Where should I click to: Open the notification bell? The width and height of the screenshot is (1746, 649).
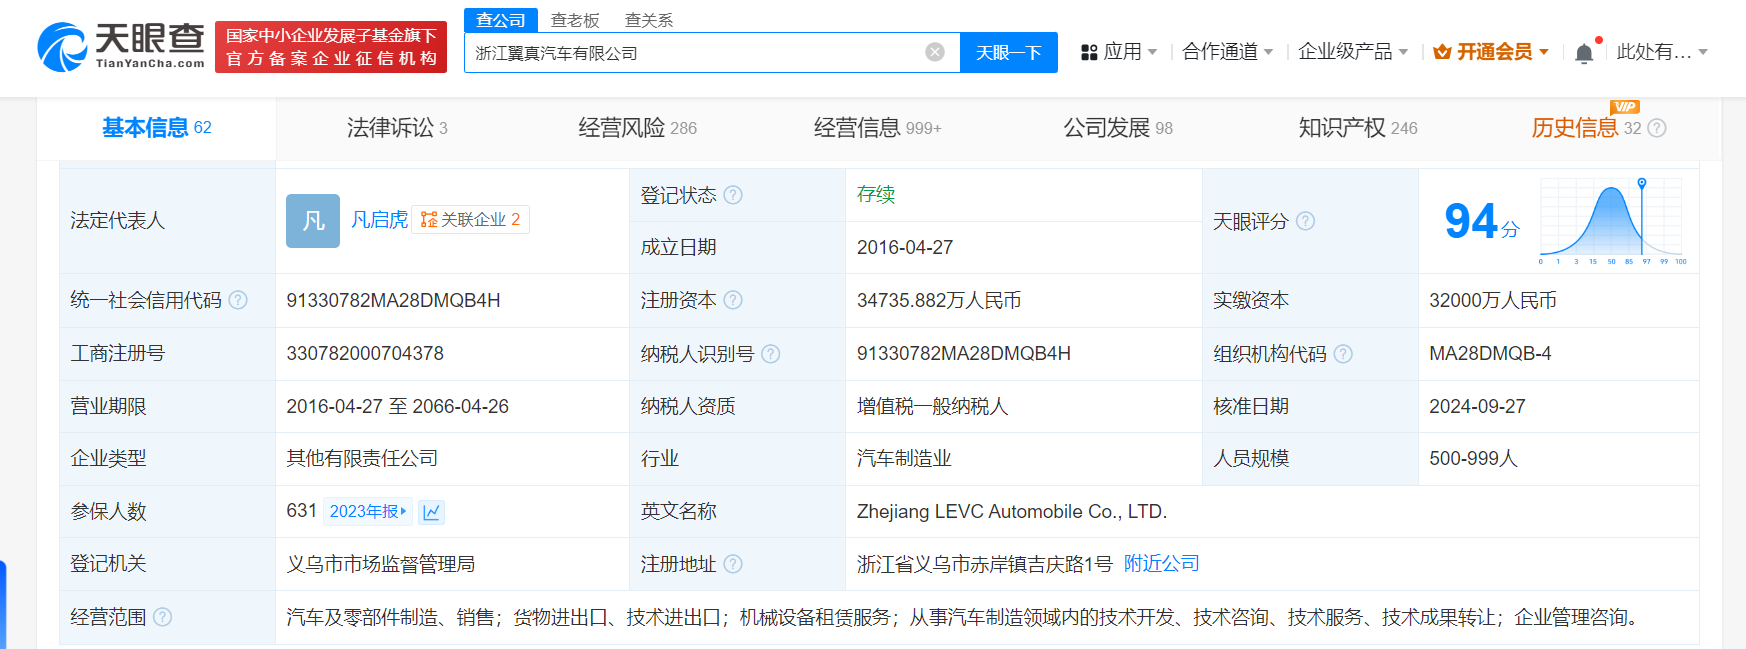point(1584,53)
